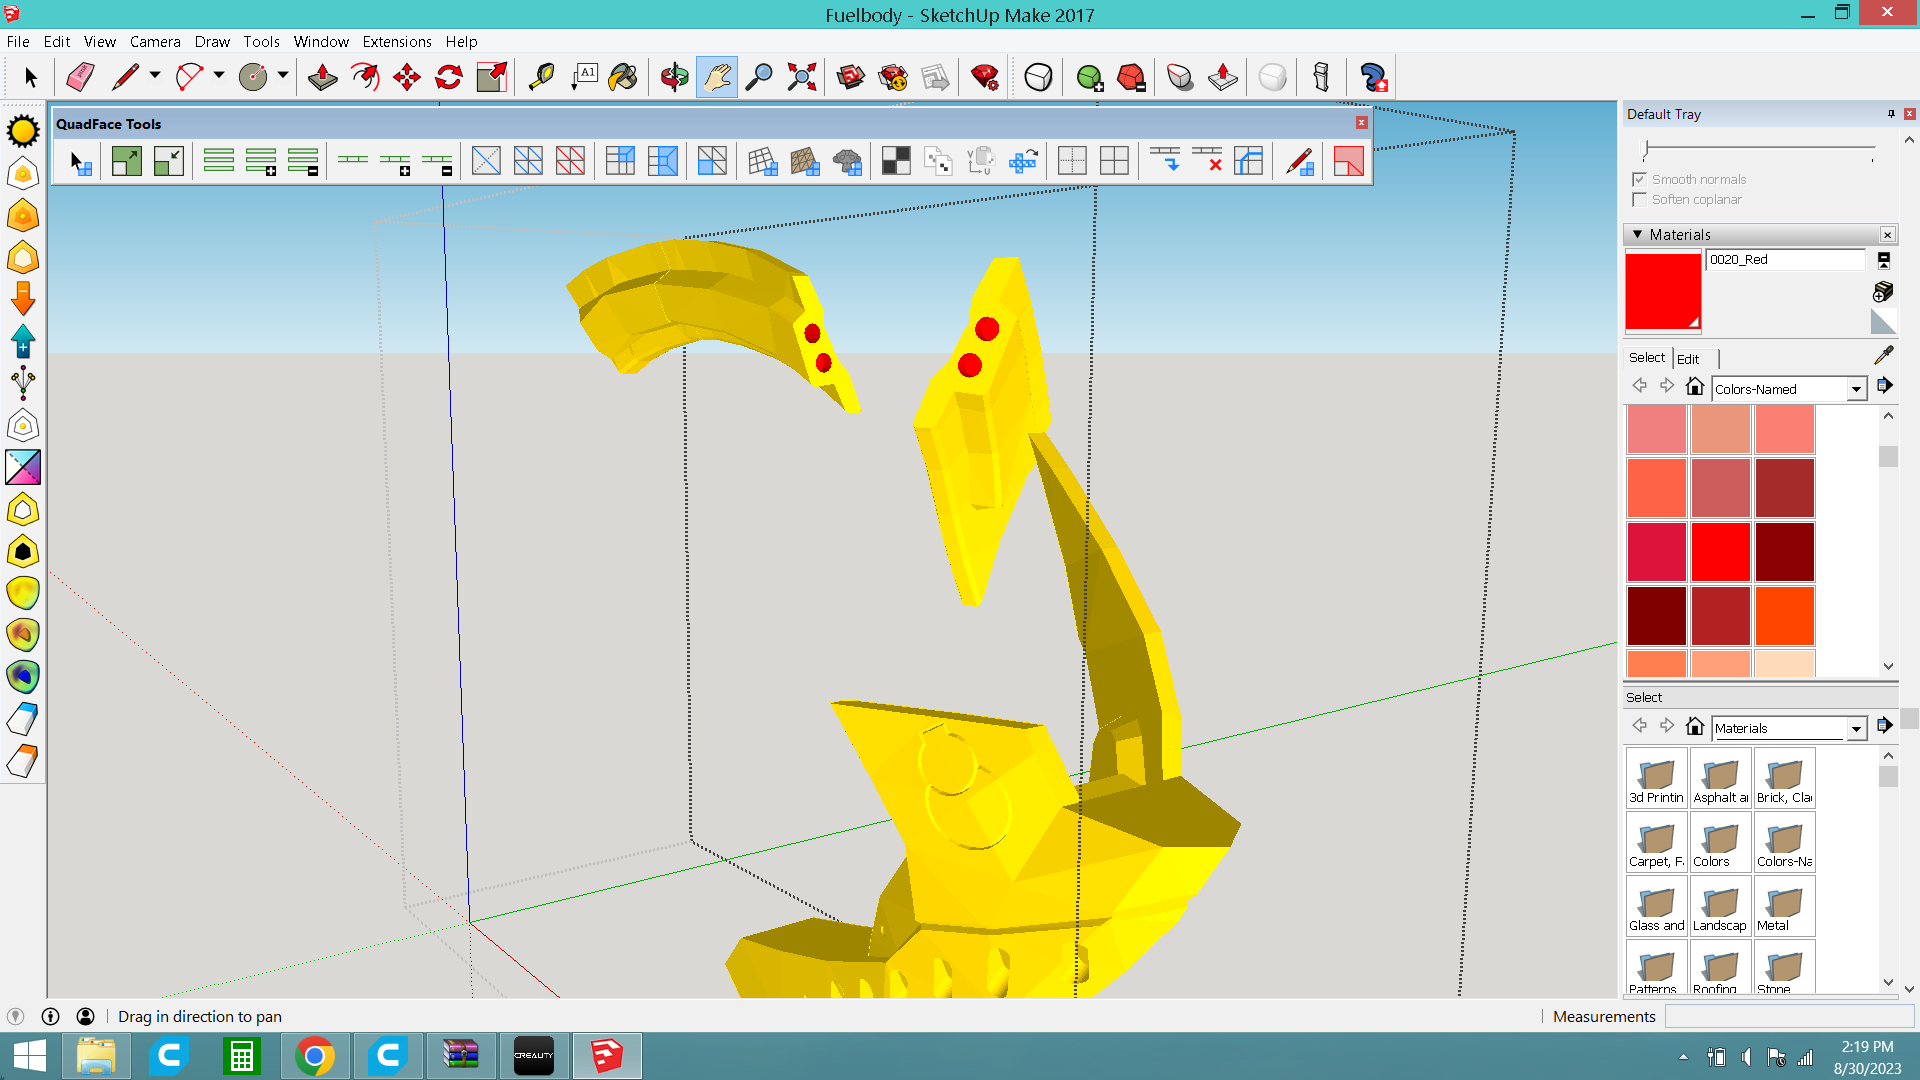Viewport: 1920px width, 1080px height.
Task: Open the Camera menu
Action: click(x=155, y=41)
